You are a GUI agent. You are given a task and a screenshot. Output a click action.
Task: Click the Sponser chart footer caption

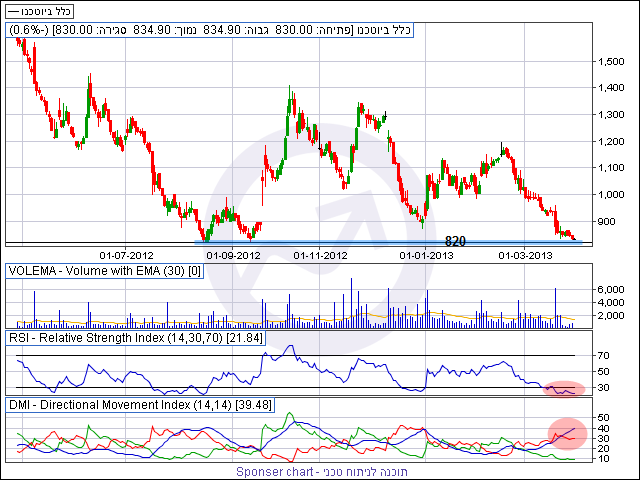tap(322, 472)
